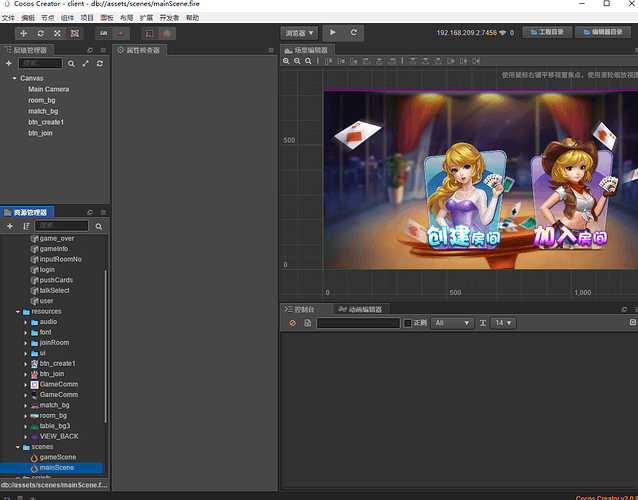Click sort assets icon in asset manager
638x500 pixels.
[x=26, y=226]
